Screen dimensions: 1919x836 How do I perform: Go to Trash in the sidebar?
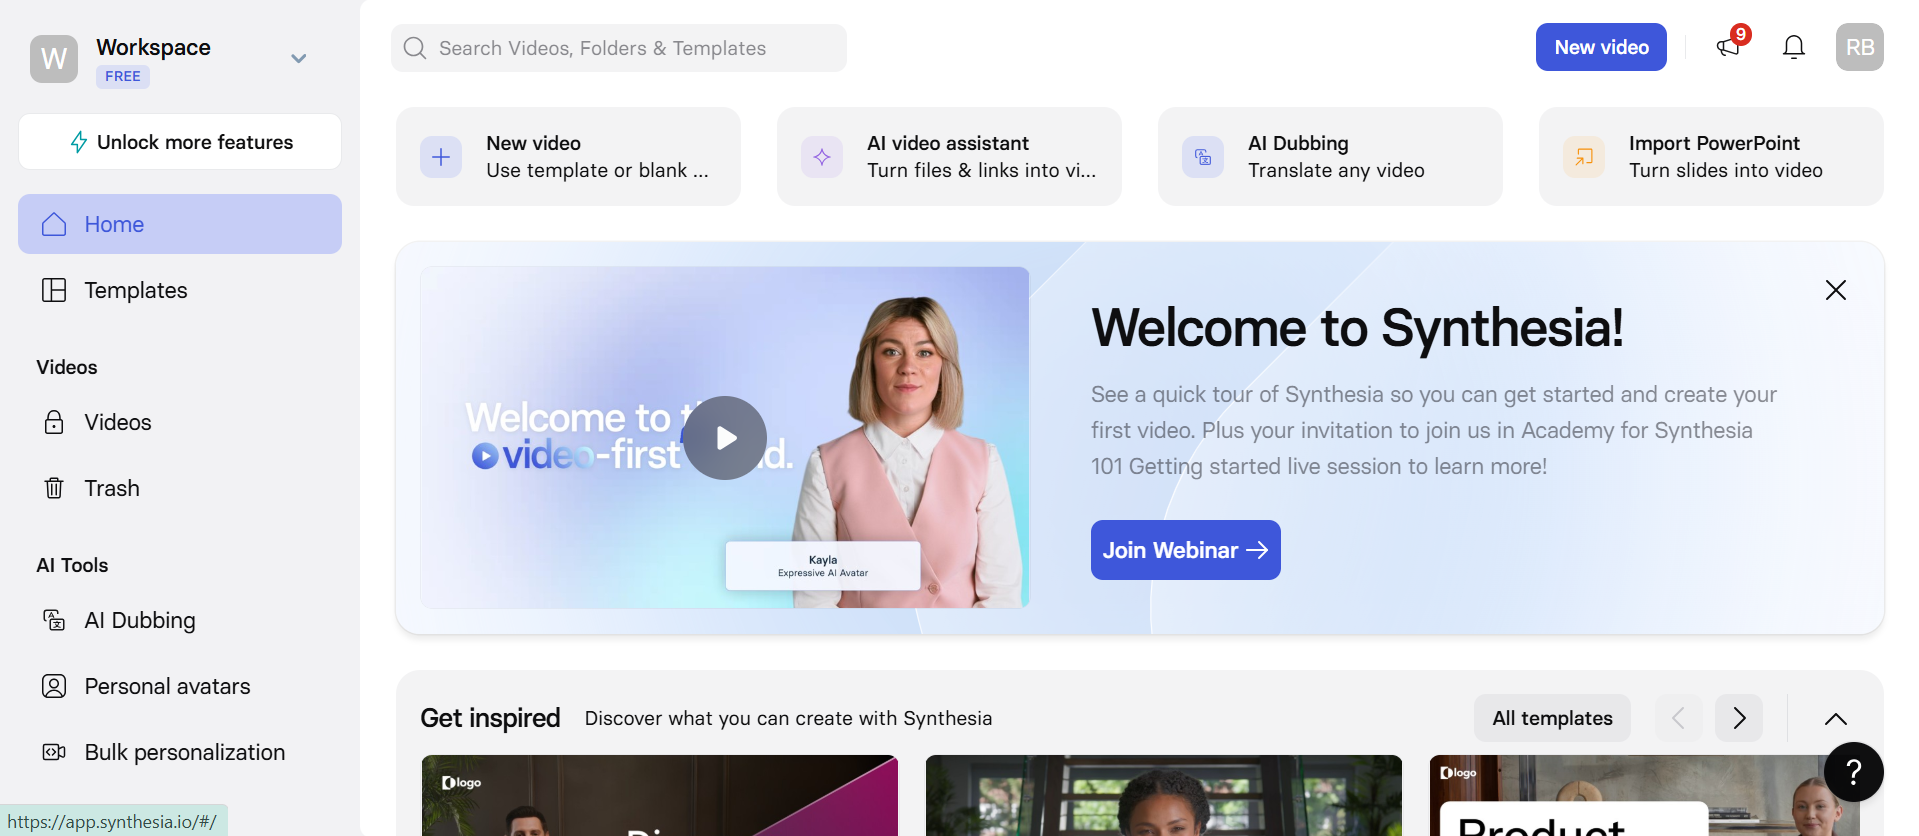111,488
